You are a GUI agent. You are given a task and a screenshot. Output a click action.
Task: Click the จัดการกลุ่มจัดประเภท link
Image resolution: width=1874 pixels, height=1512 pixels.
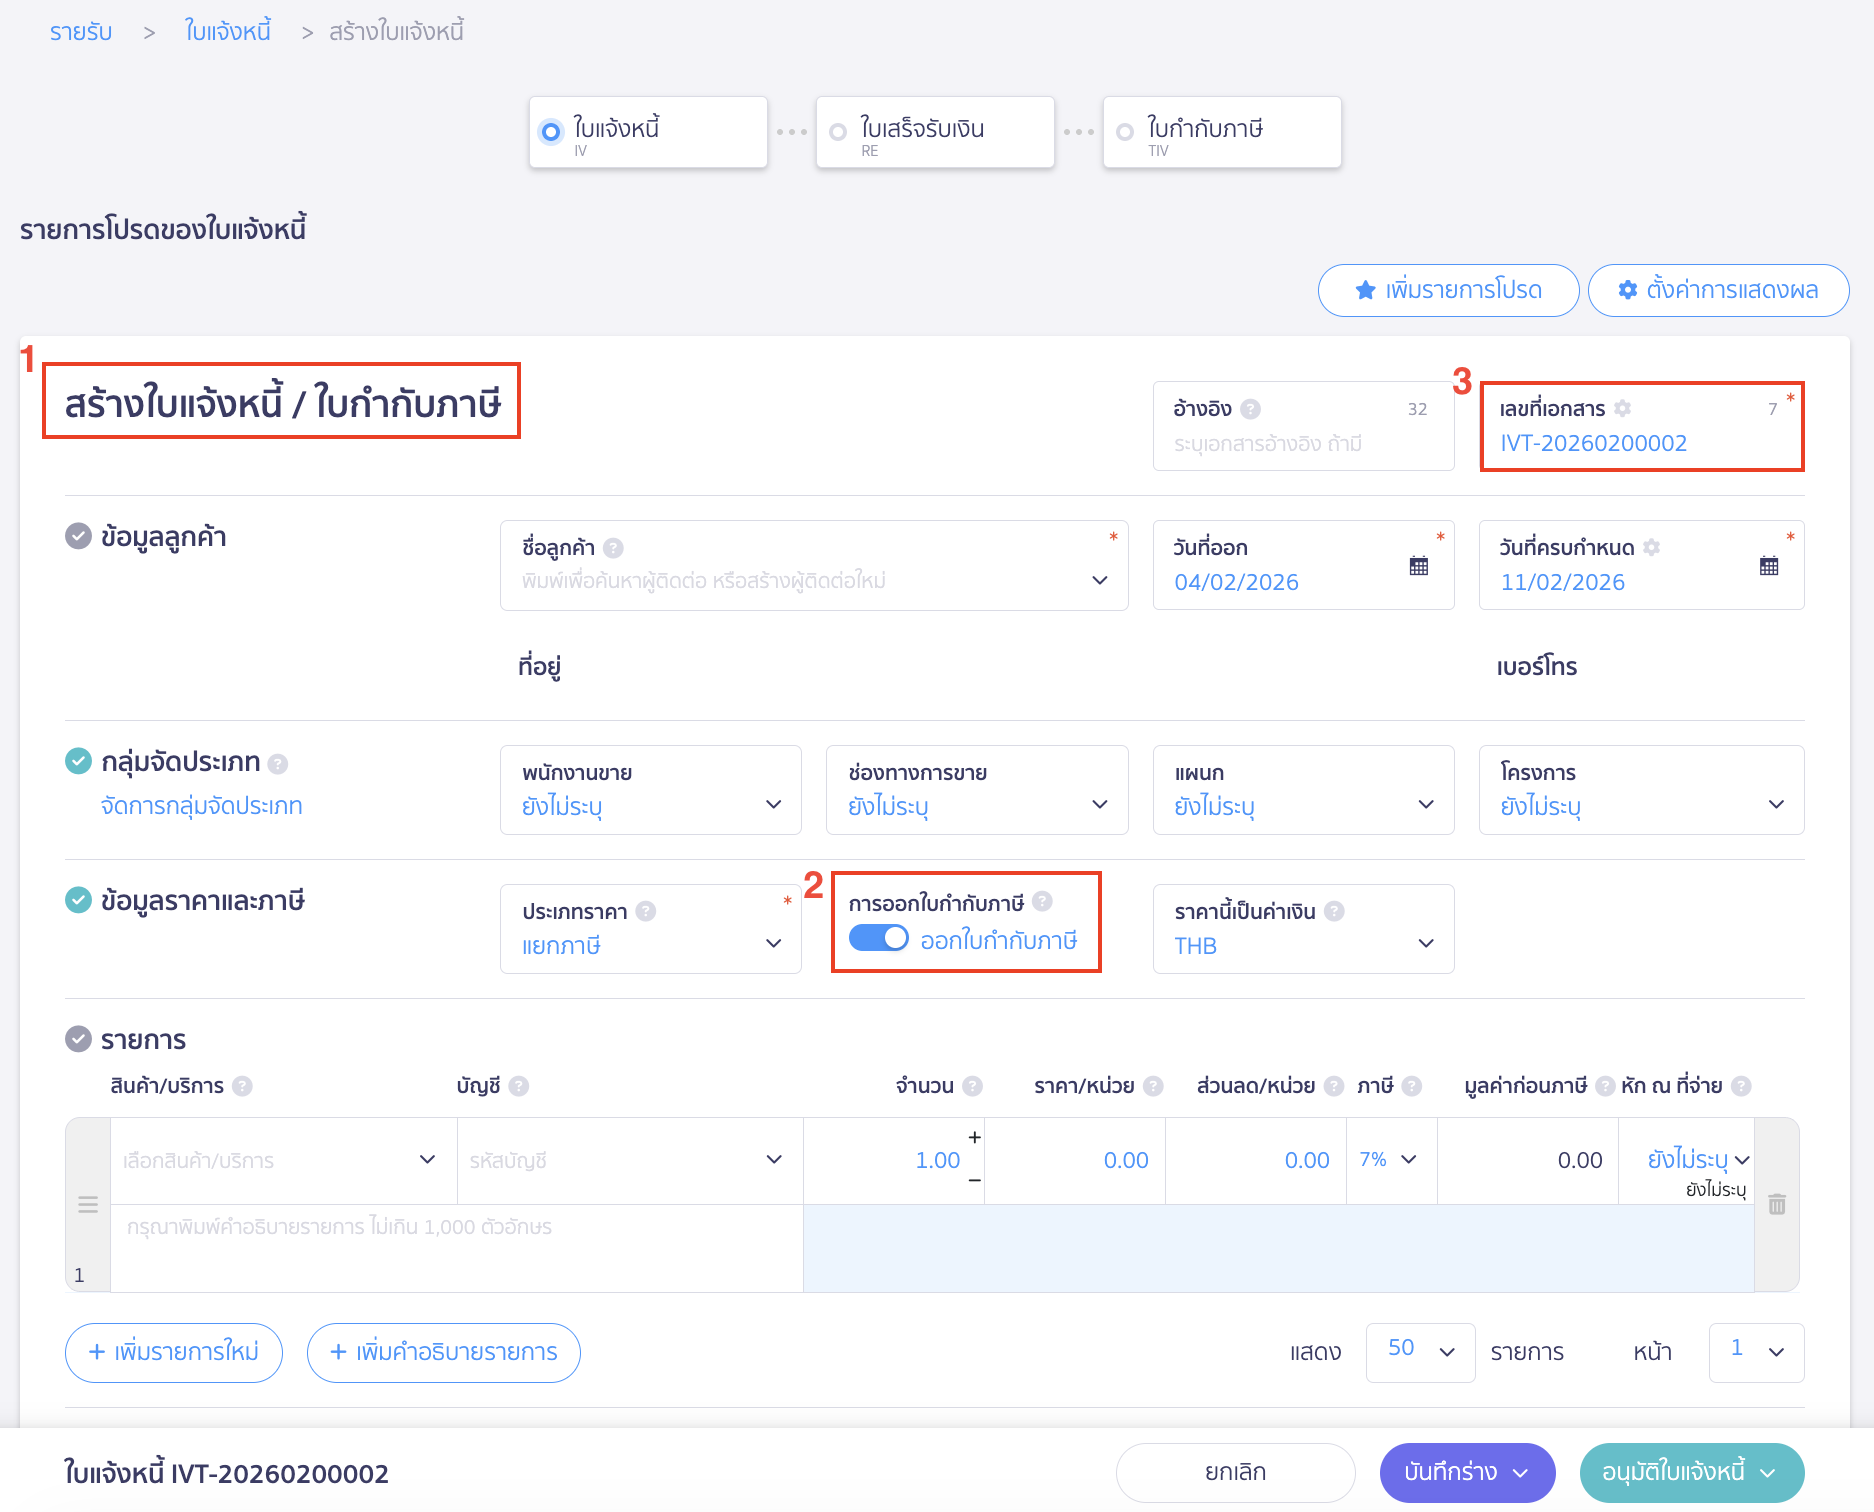201,806
